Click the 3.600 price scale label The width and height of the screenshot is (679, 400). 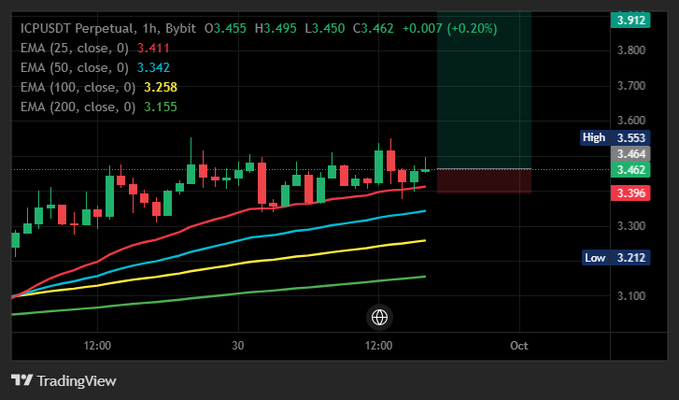[631, 120]
